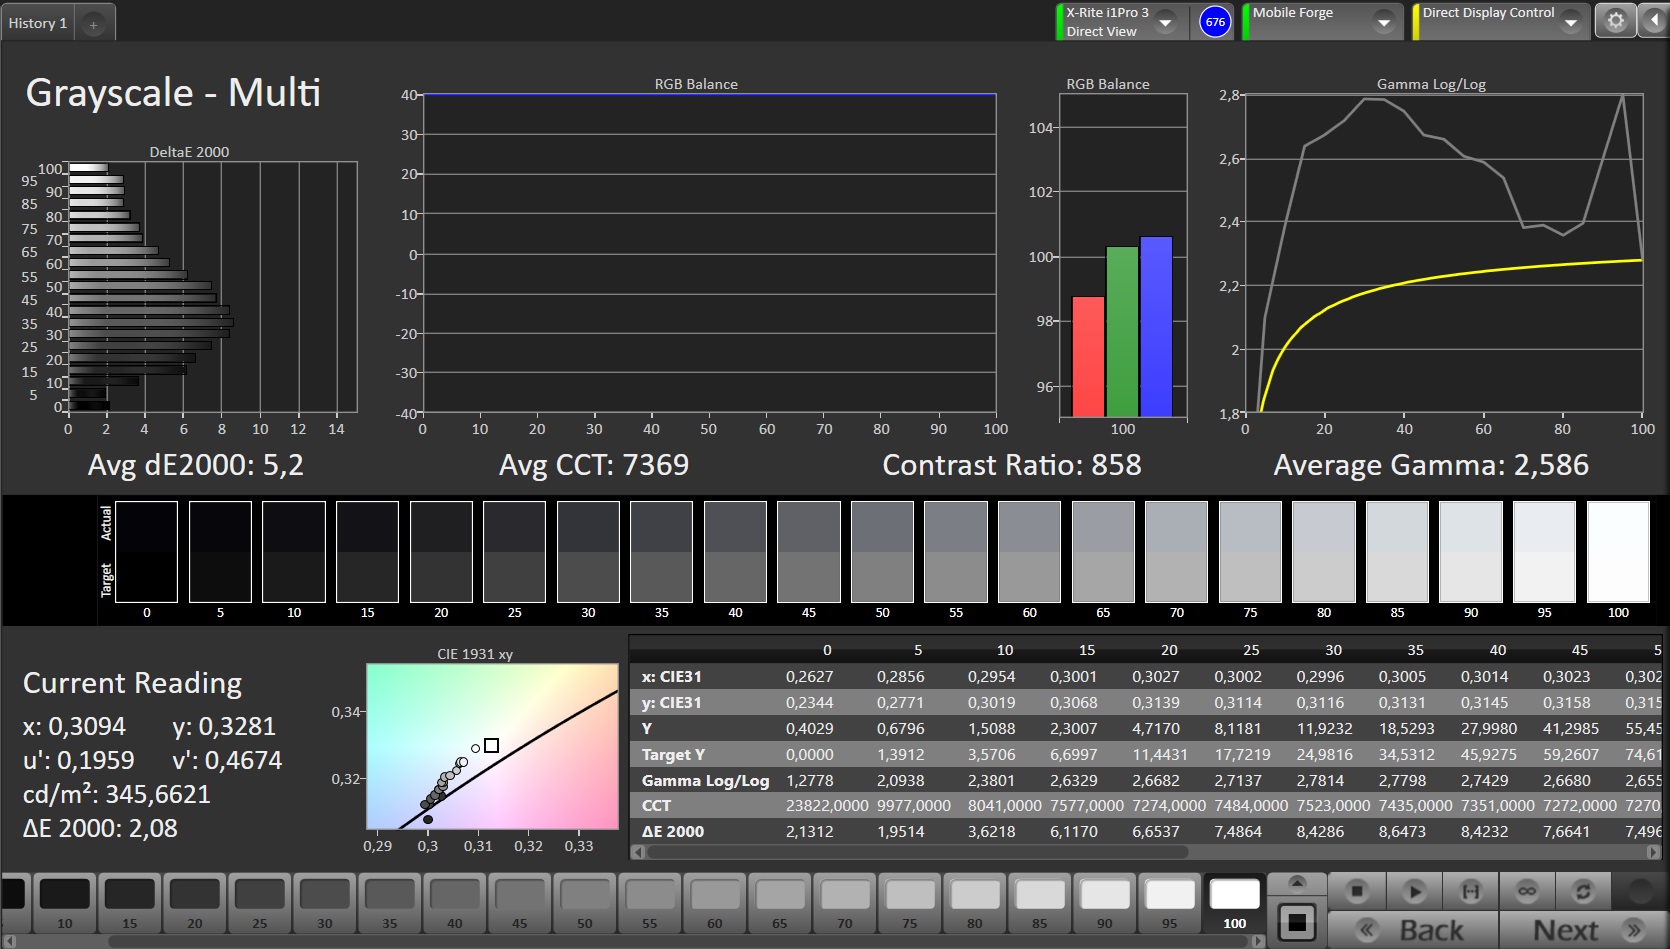Start a reading with the play button
This screenshot has width=1670, height=949.
(1414, 891)
